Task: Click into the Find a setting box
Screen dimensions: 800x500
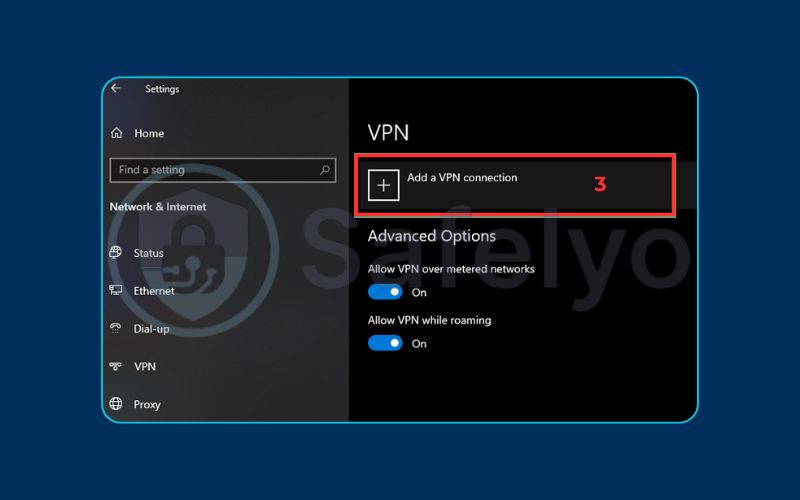Action: (222, 170)
